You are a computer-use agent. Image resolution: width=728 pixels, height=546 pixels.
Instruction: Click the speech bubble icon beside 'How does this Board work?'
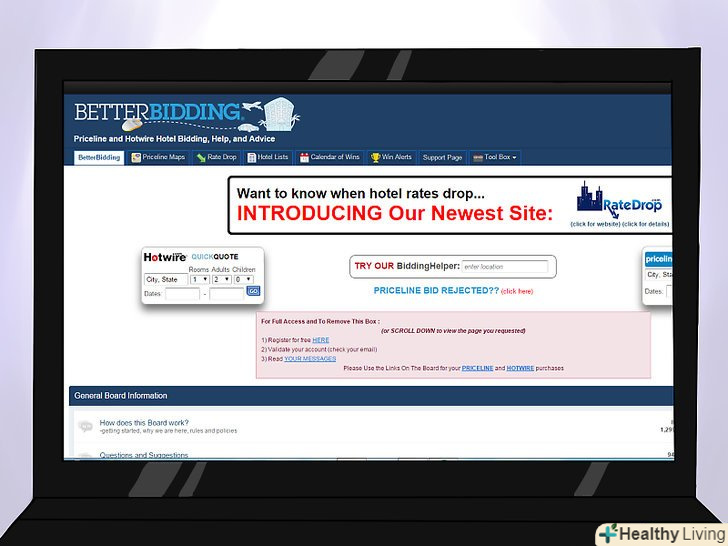(x=85, y=426)
